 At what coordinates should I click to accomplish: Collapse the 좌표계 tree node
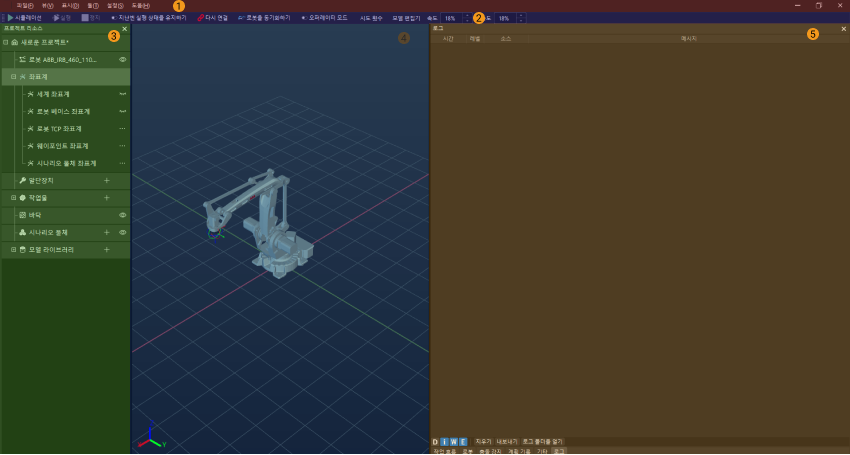[14, 77]
